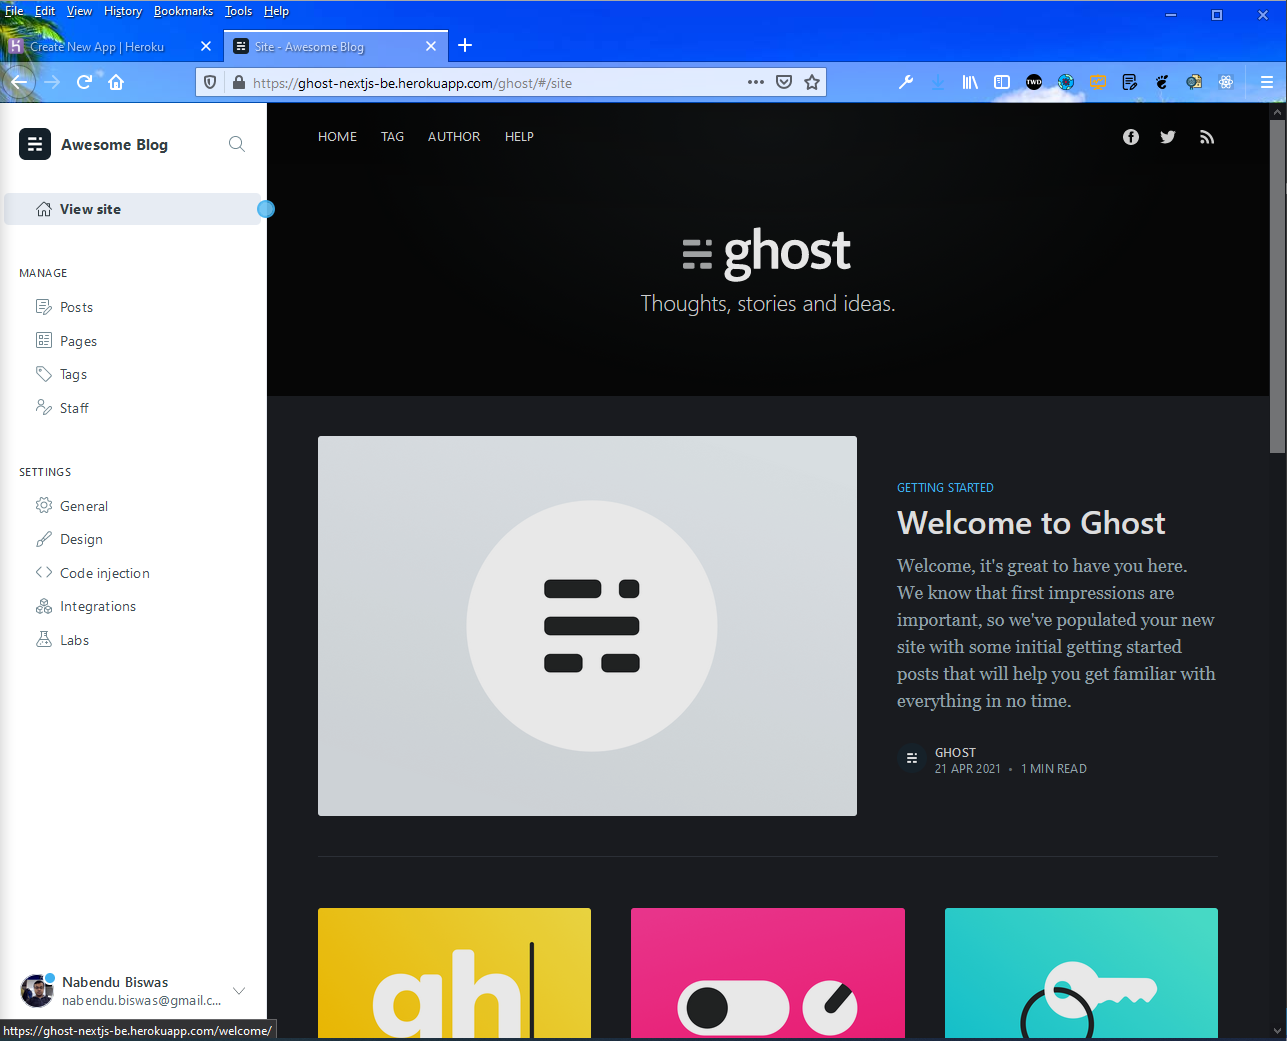Open the Bookmarks menu
The height and width of the screenshot is (1041, 1287).
coord(183,11)
